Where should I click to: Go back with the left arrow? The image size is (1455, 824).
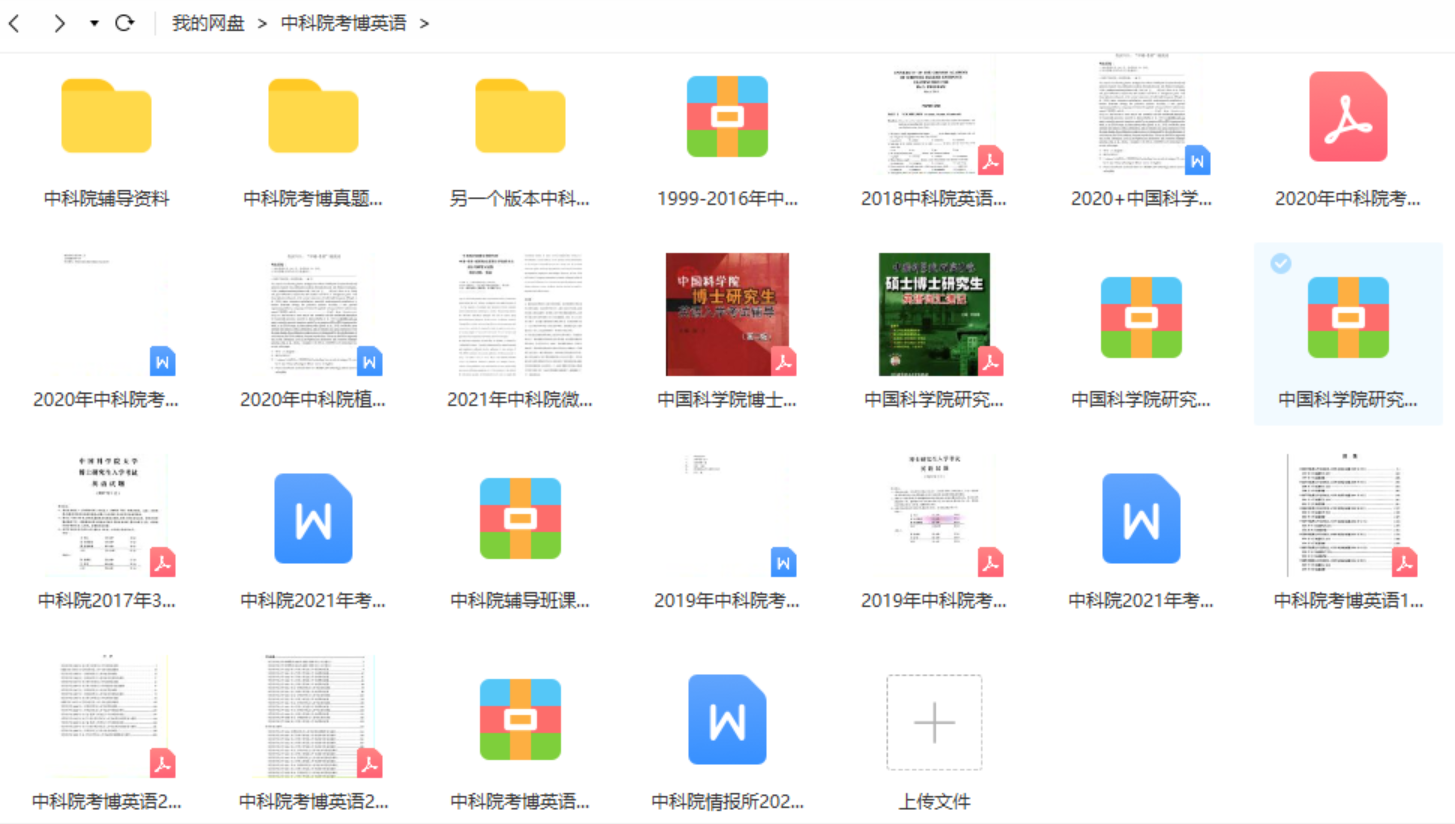click(14, 24)
